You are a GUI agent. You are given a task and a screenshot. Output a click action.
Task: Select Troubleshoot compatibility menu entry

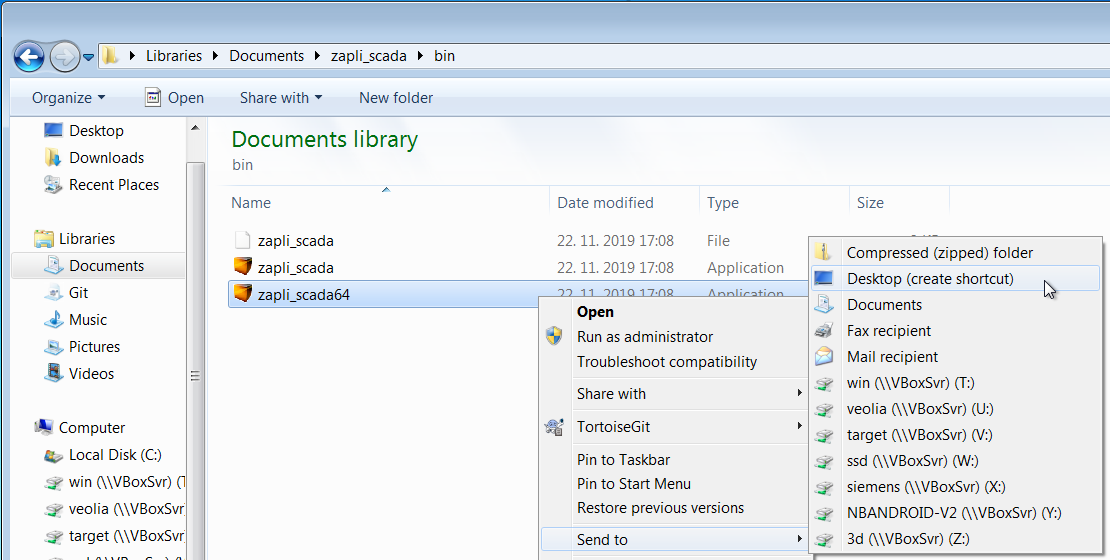point(666,362)
